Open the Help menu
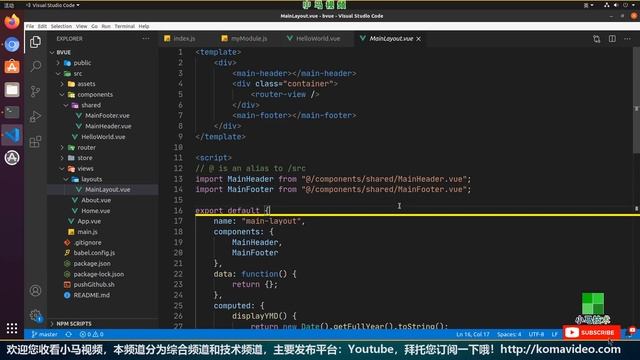The width and height of the screenshot is (640, 360). 144,26
